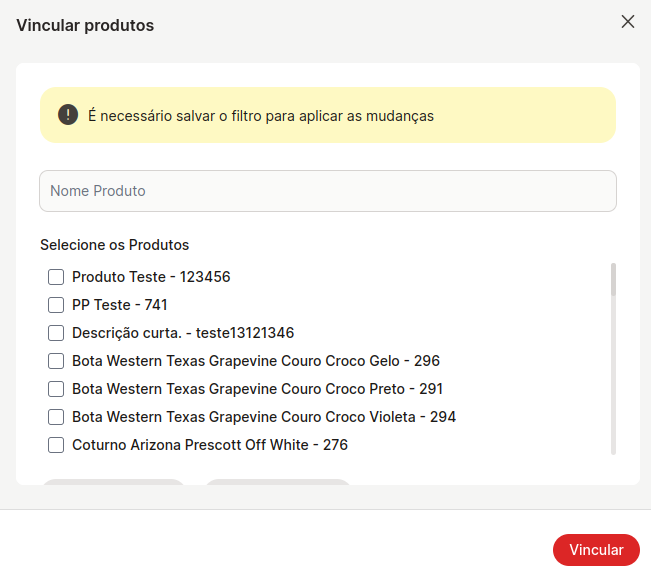Click the red Vincular button
The width and height of the screenshot is (651, 581).
(596, 550)
